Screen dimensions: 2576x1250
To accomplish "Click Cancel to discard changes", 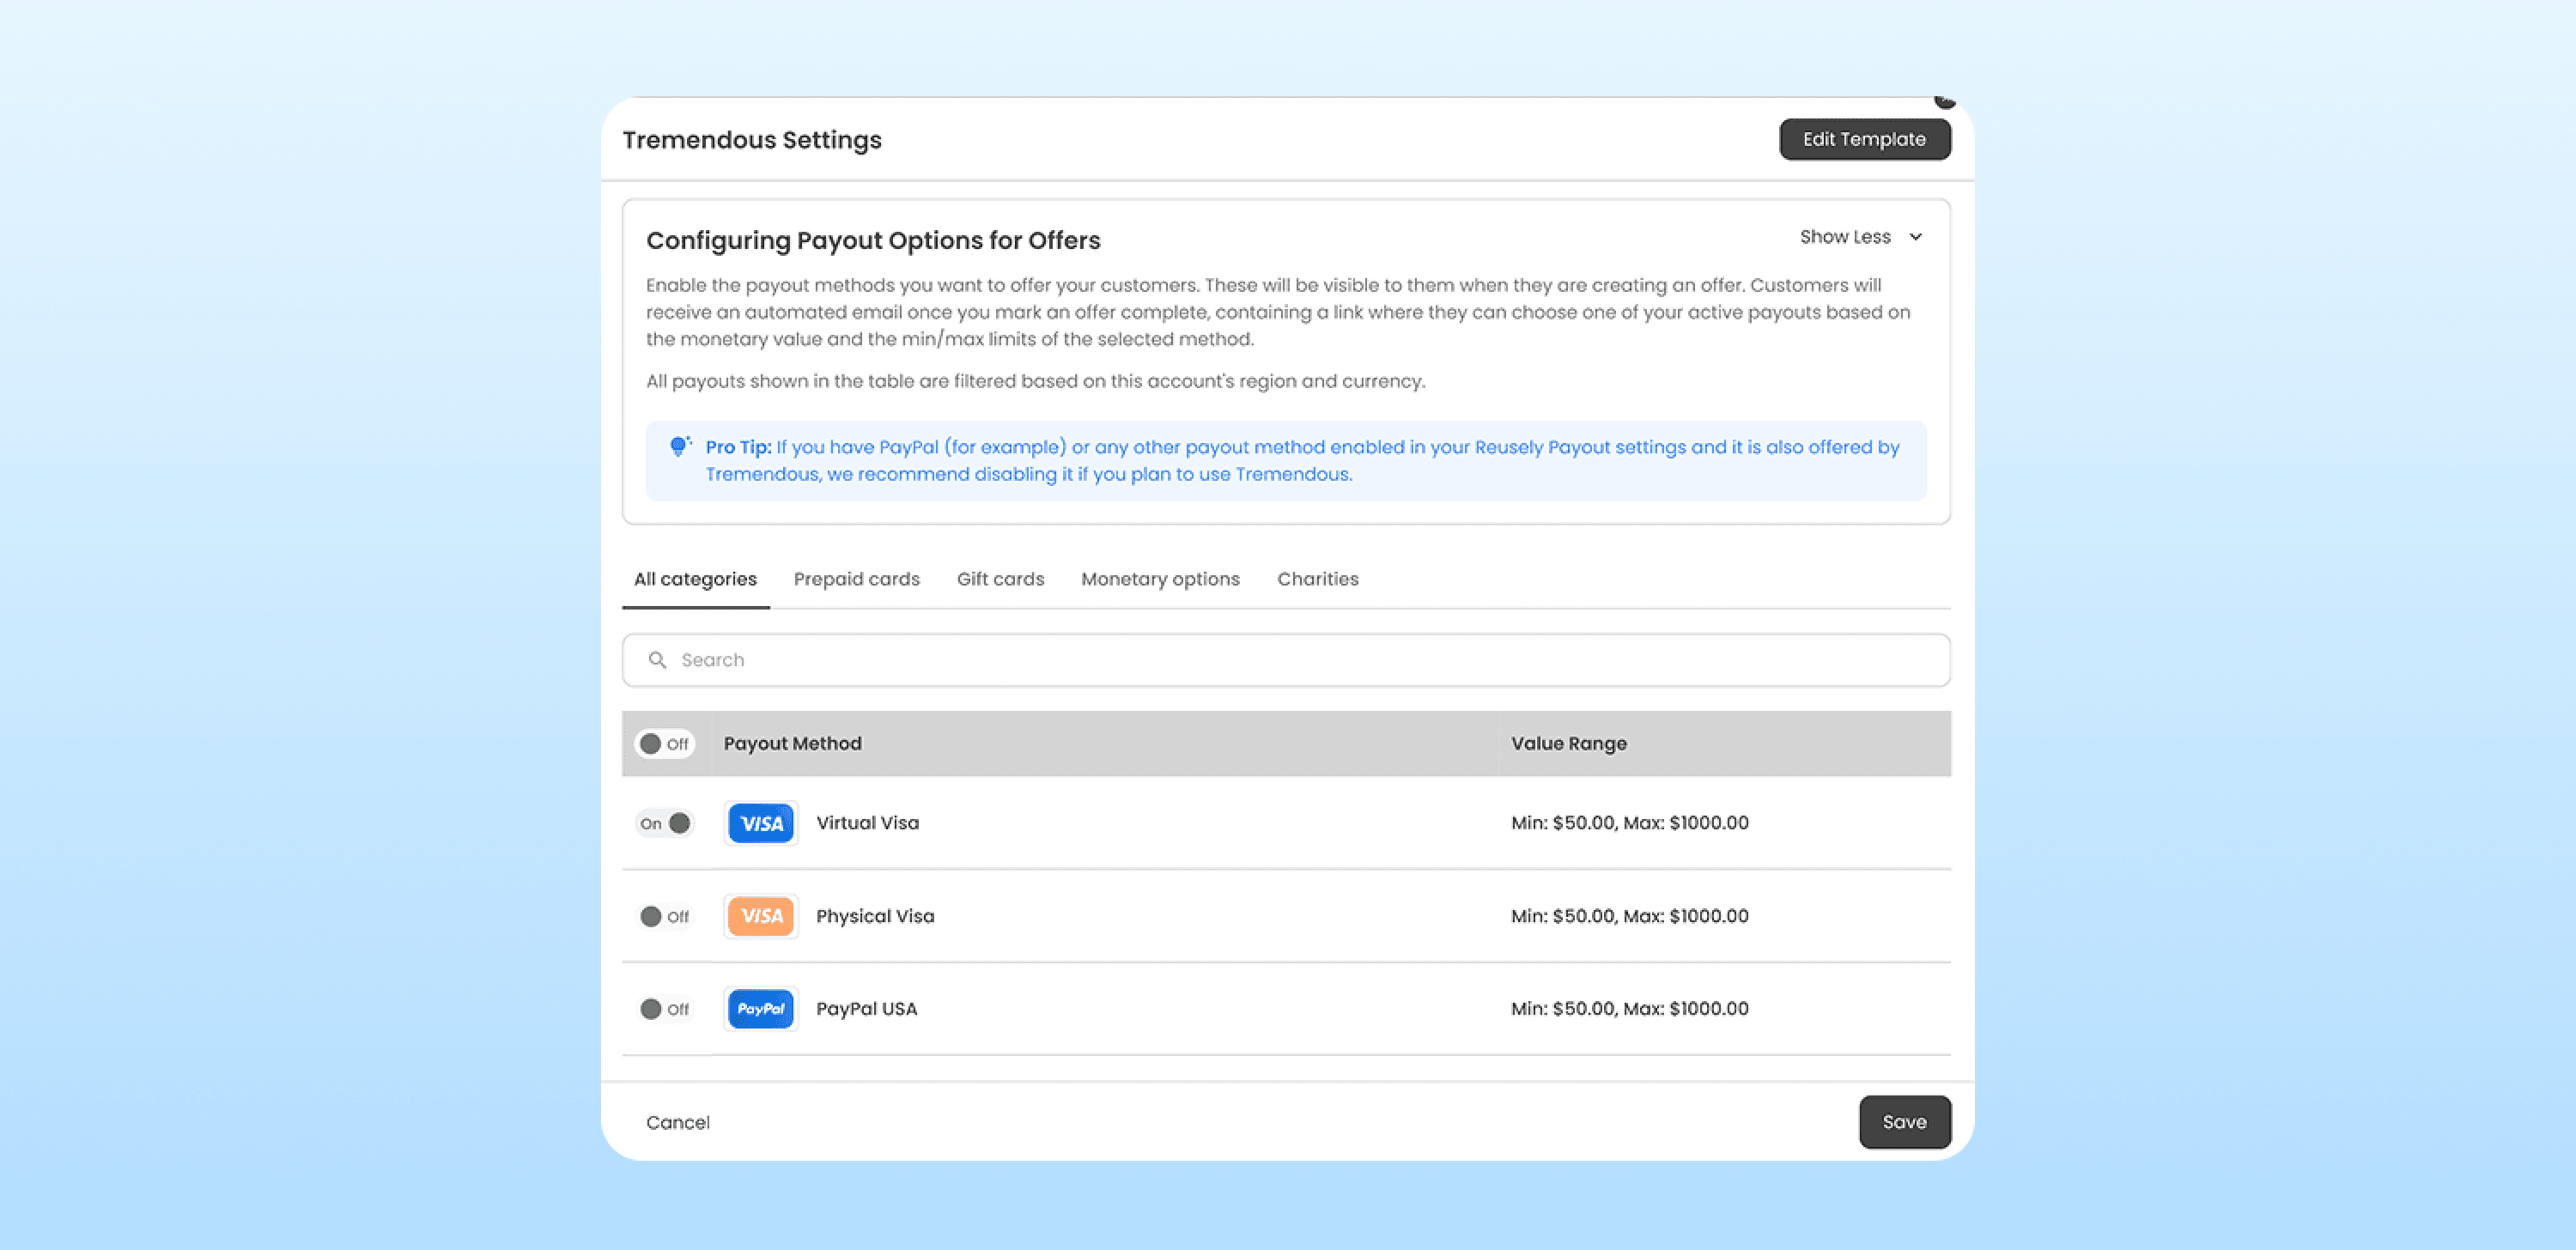I will (x=677, y=1122).
